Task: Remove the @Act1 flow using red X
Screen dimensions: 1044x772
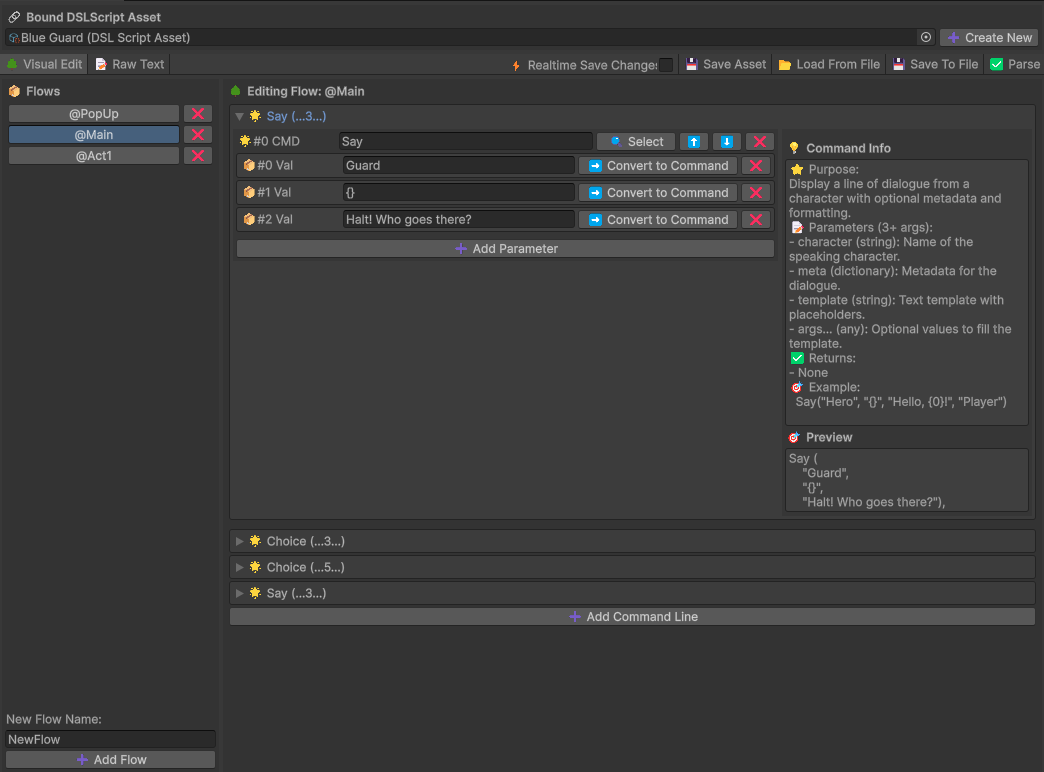Action: (198, 156)
